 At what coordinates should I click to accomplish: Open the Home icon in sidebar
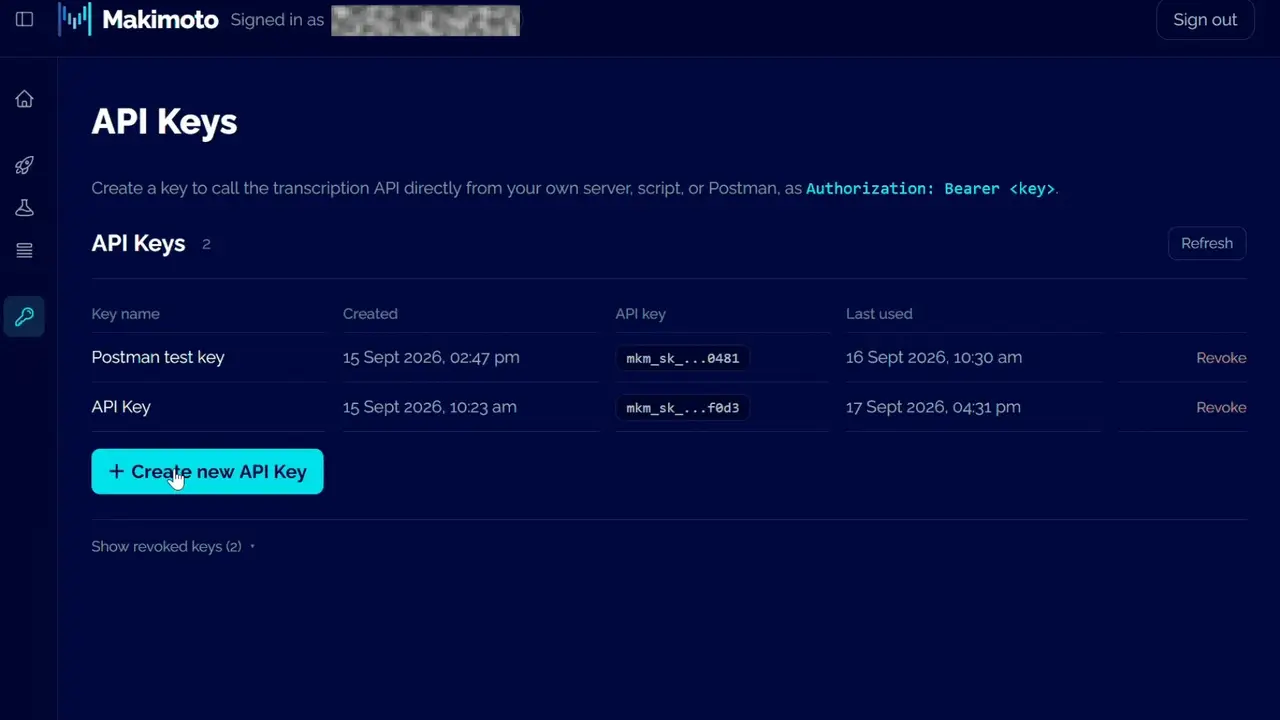coord(24,99)
